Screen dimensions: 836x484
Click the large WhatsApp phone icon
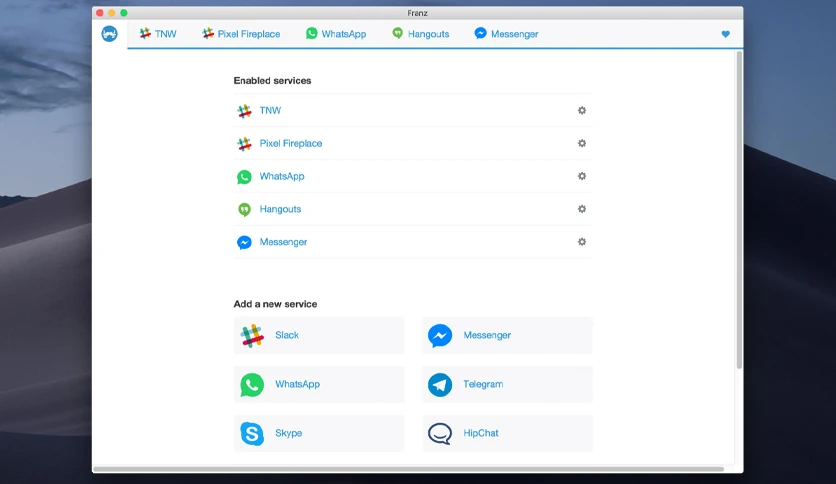(x=252, y=385)
